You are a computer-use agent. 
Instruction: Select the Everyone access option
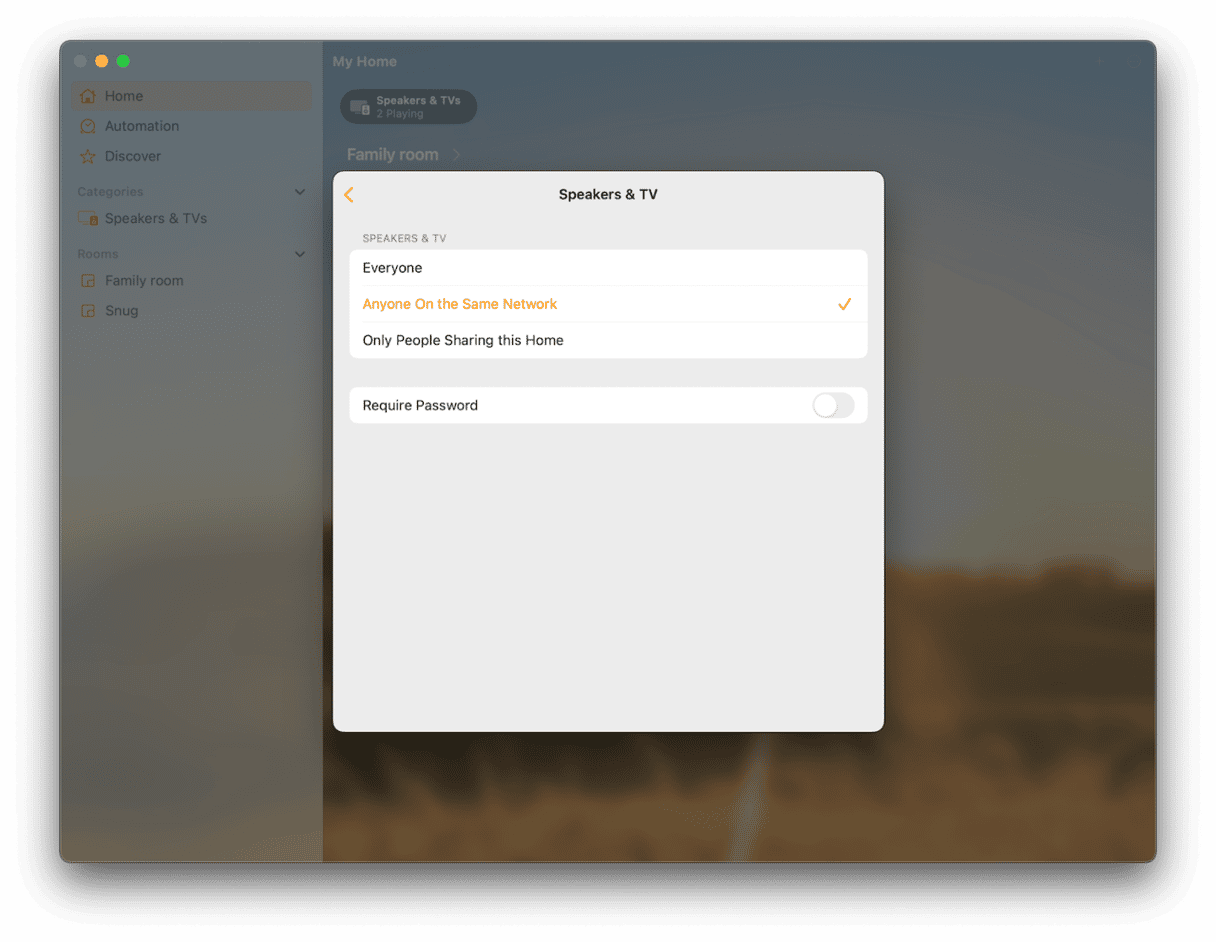point(608,268)
